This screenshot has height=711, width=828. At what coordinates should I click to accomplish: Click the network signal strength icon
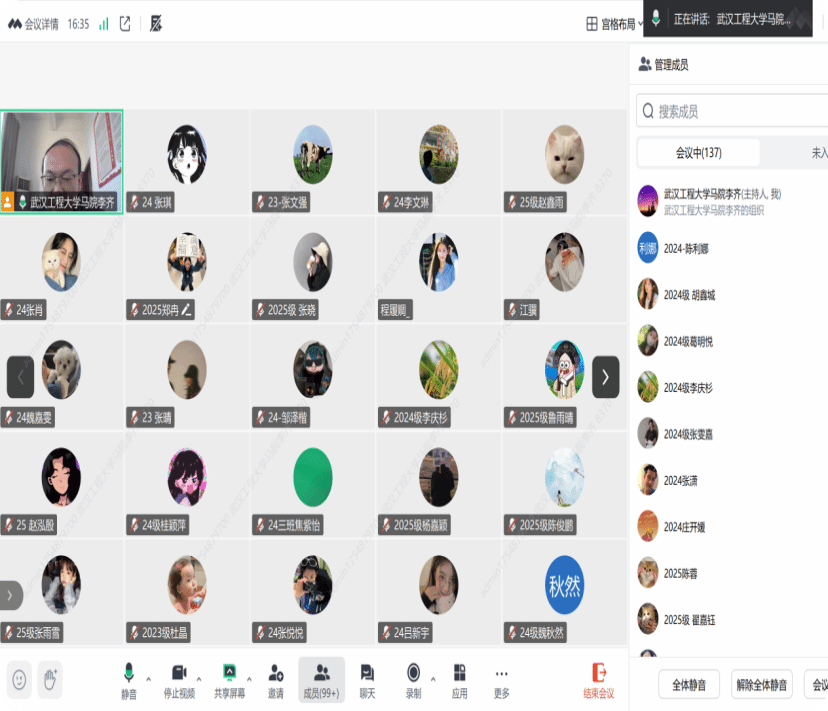[x=104, y=24]
